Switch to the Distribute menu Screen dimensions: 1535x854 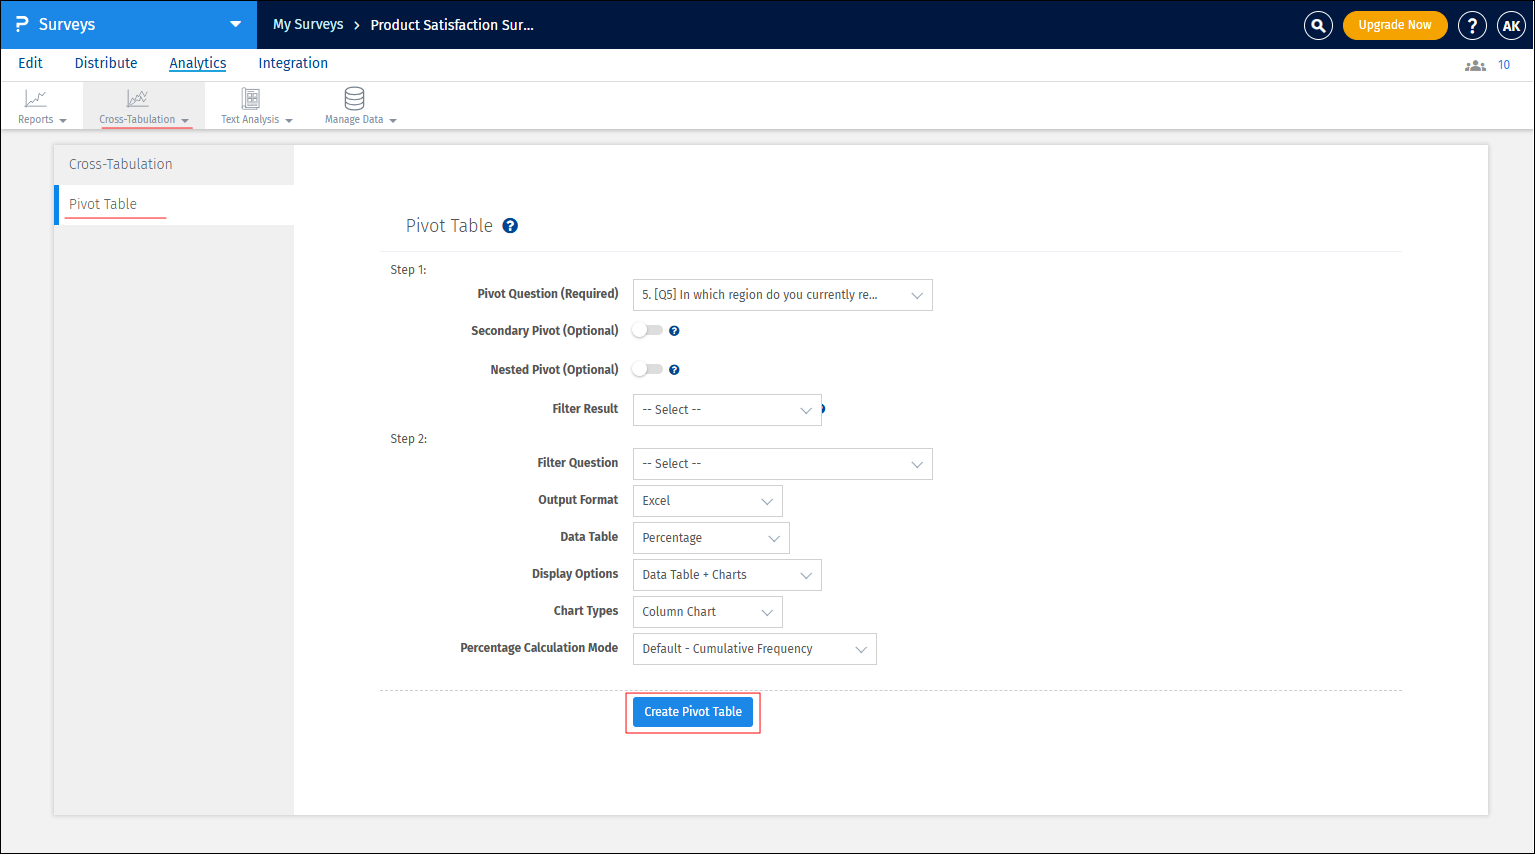coord(105,63)
